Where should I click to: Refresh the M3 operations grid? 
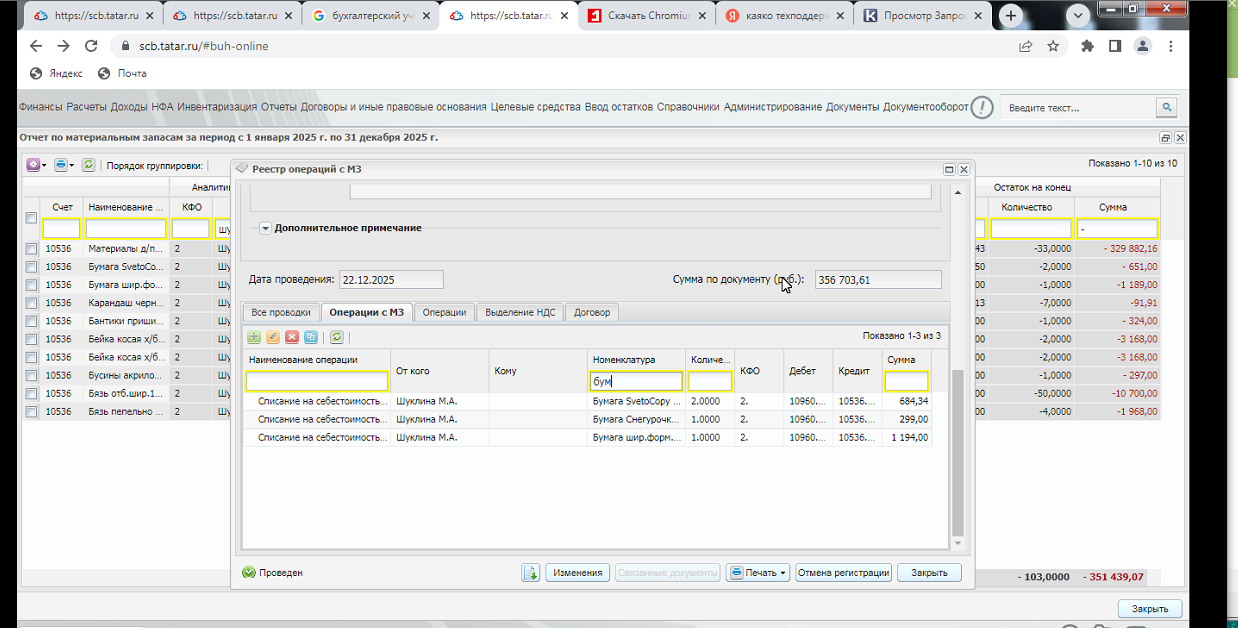337,337
